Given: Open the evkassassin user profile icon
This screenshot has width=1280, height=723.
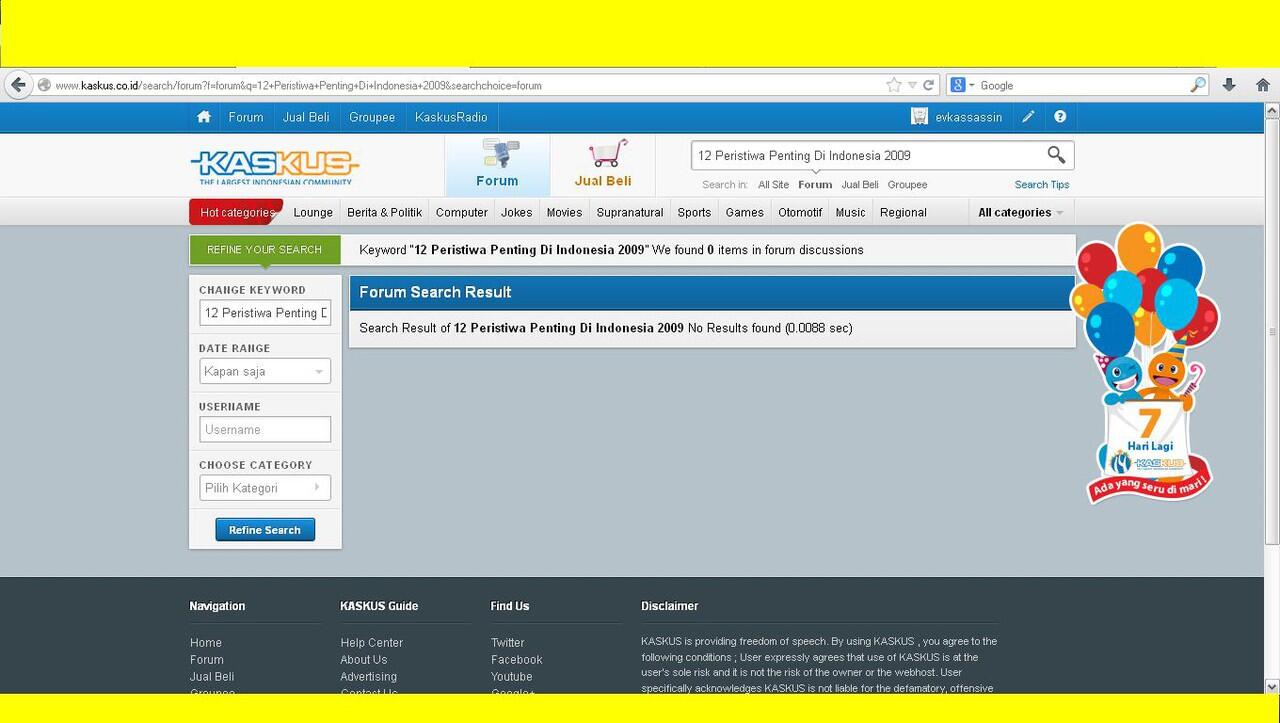Looking at the screenshot, I should (919, 117).
